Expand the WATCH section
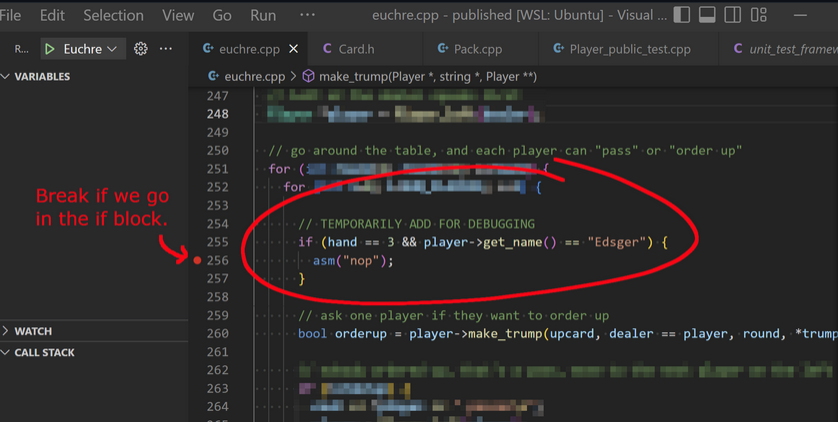The image size is (838, 422). pos(7,331)
